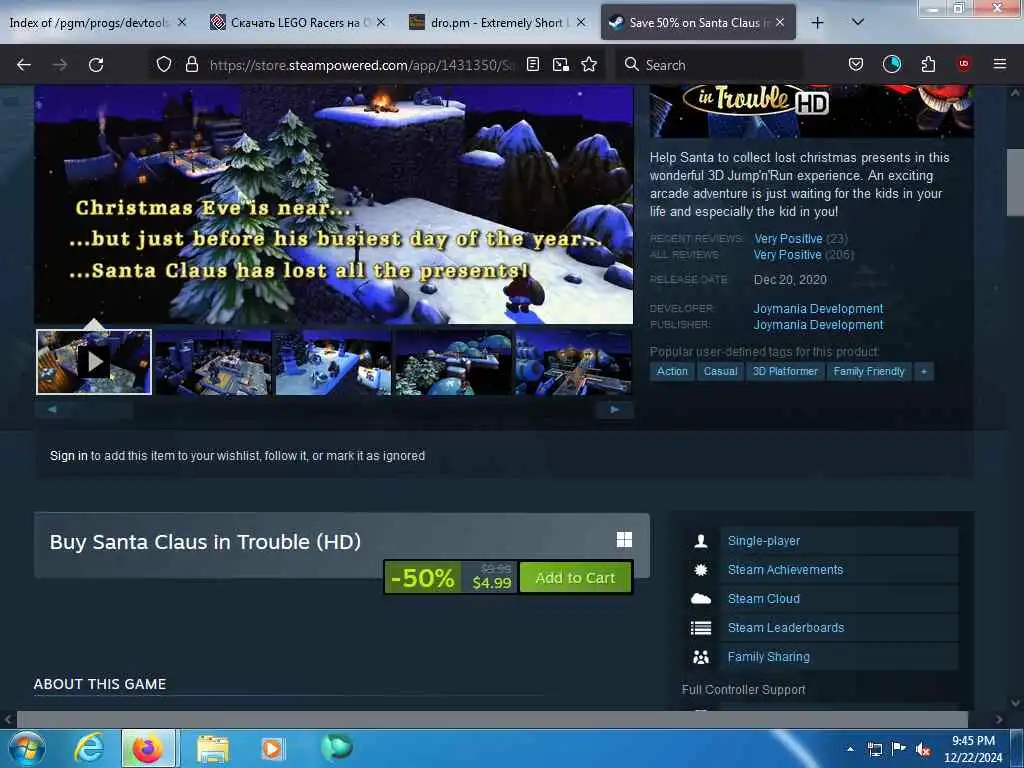This screenshot has width=1024, height=768.
Task: Click the Family Sharing people icon
Action: [701, 657]
